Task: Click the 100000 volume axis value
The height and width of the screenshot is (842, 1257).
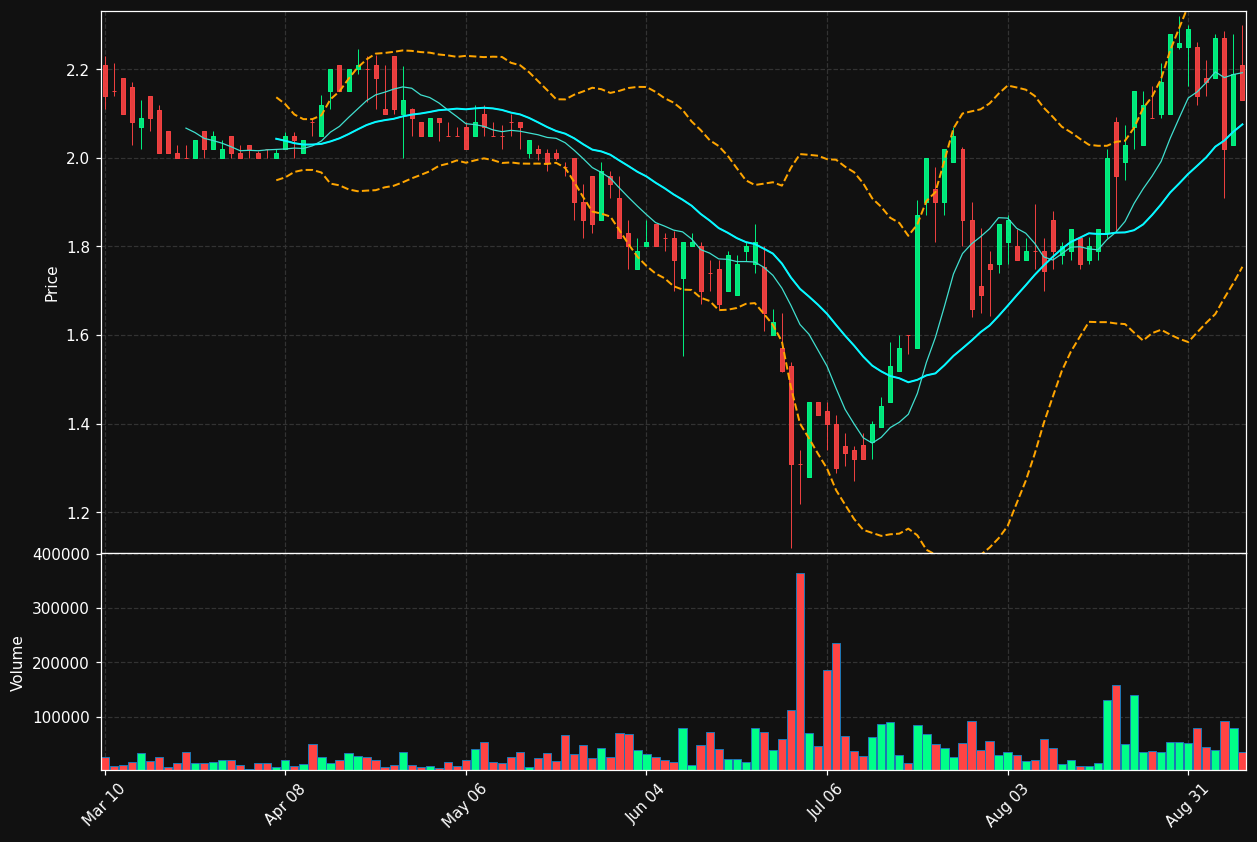Action: pos(62,717)
